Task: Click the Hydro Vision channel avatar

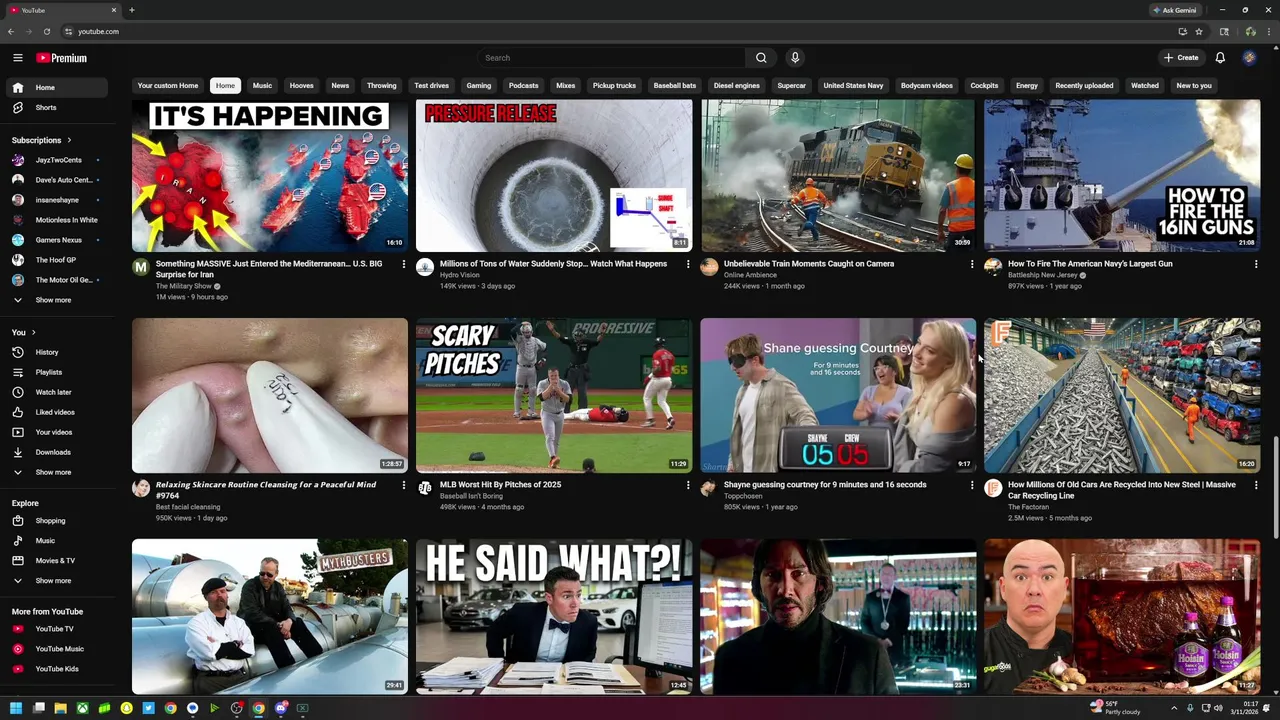Action: (425, 267)
